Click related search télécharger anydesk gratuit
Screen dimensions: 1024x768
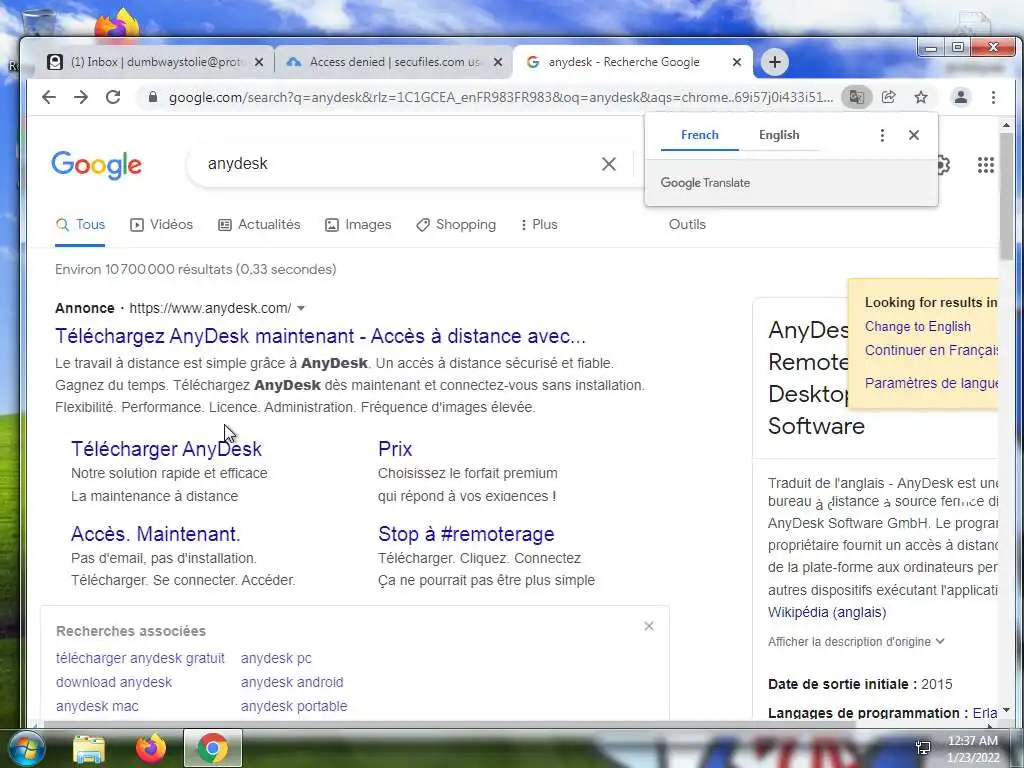140,658
